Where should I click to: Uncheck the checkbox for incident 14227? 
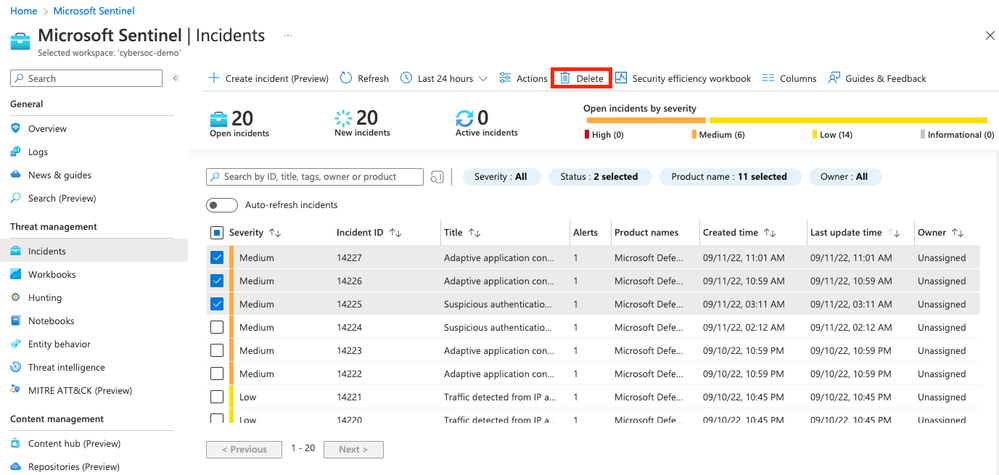tap(217, 258)
